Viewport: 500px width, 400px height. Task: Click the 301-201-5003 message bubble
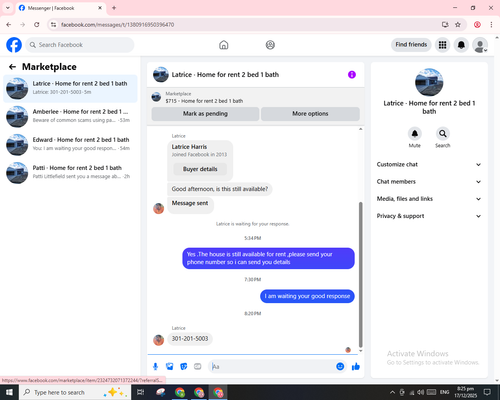click(x=190, y=339)
